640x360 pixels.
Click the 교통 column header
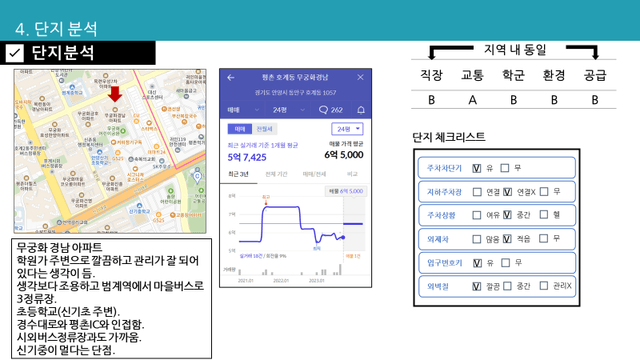pyautogui.click(x=472, y=75)
